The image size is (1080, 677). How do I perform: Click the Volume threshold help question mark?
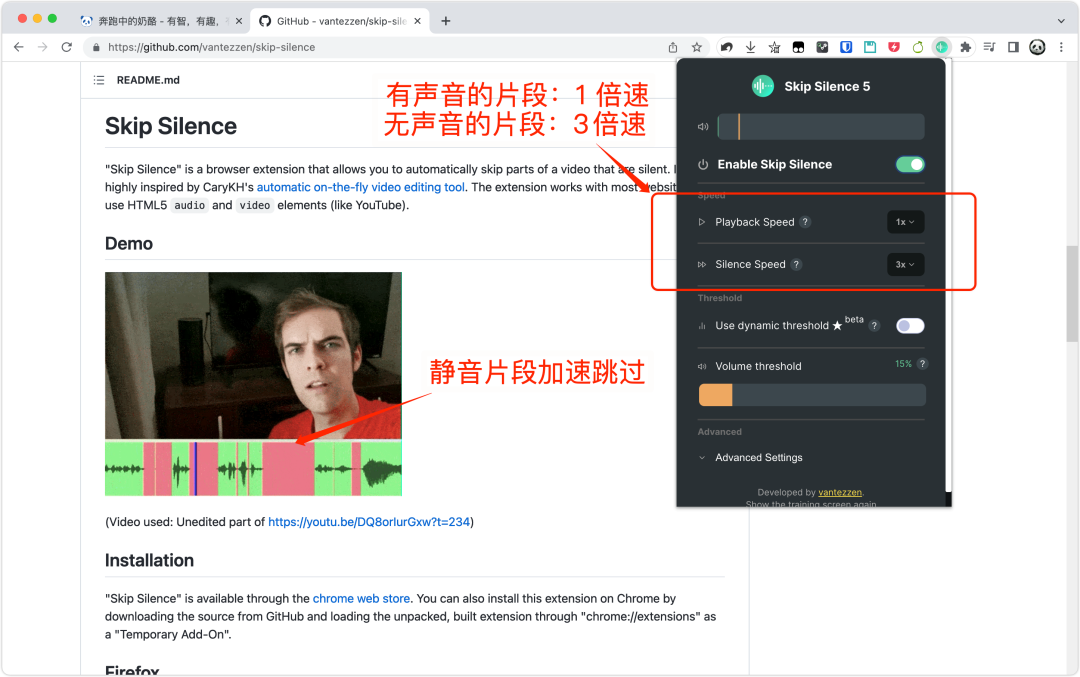click(923, 364)
